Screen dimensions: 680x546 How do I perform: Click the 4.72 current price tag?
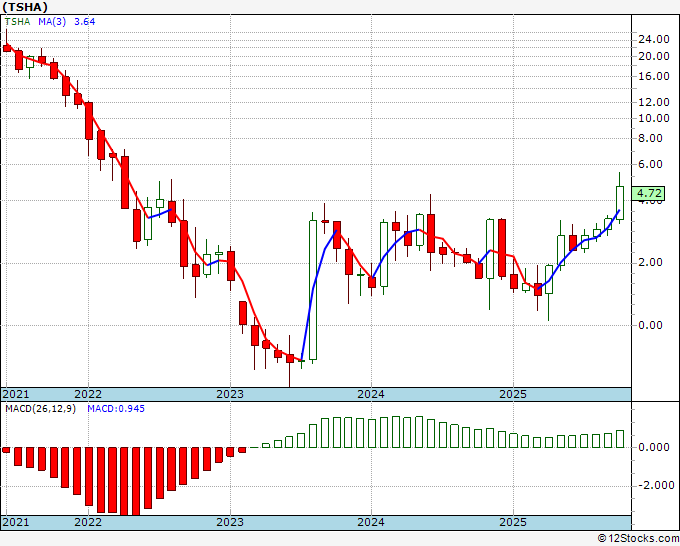[648, 193]
